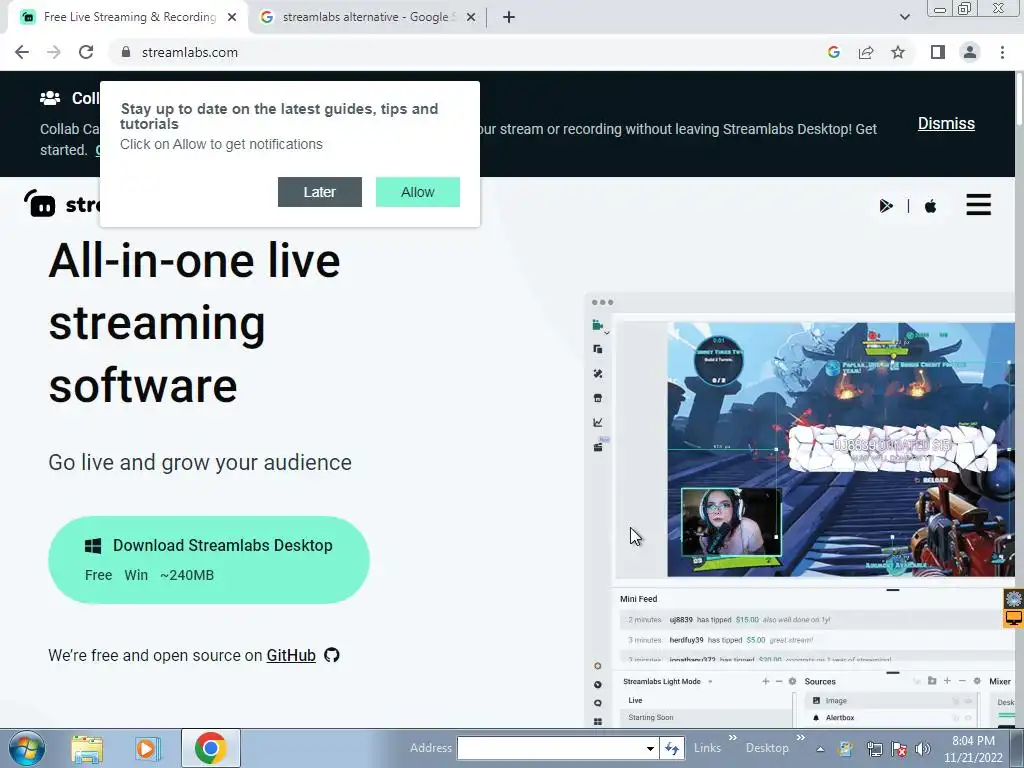Click the address bar URL streamlabs.com
Image resolution: width=1024 pixels, height=768 pixels.
189,52
